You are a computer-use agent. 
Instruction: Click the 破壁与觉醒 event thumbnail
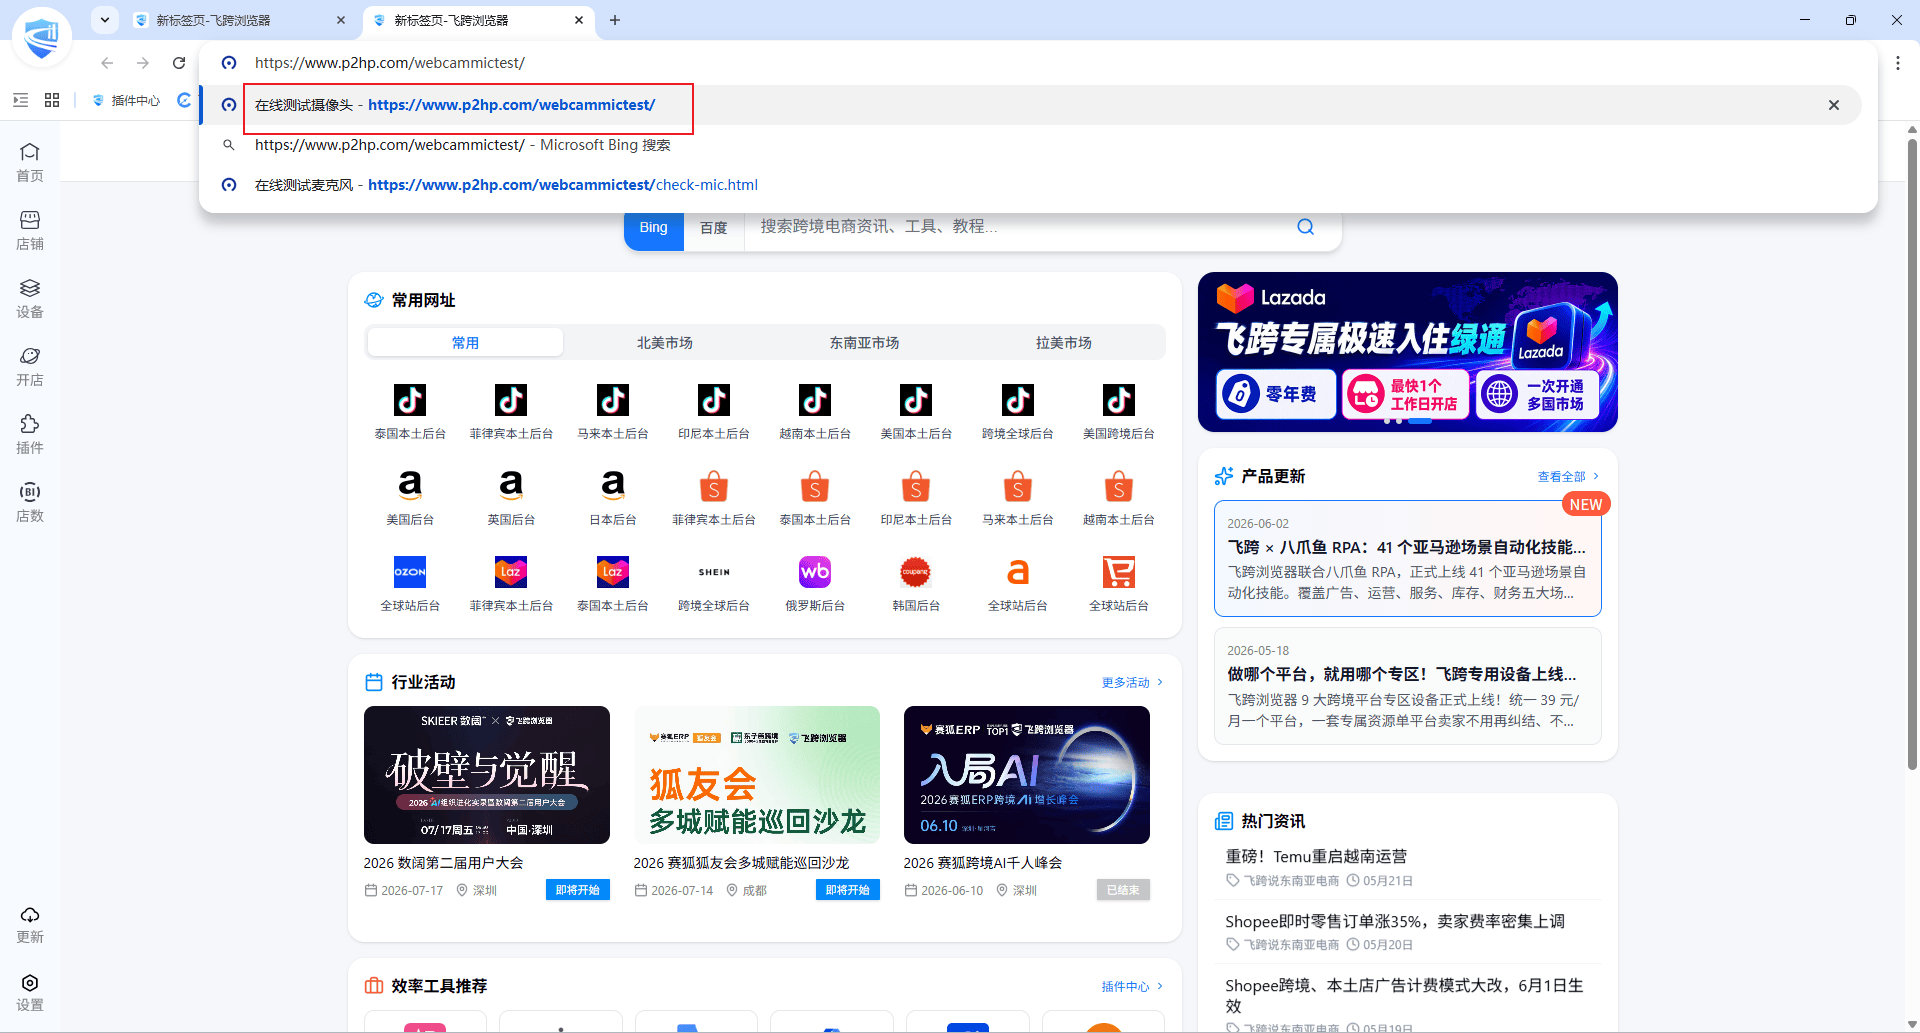pos(487,775)
